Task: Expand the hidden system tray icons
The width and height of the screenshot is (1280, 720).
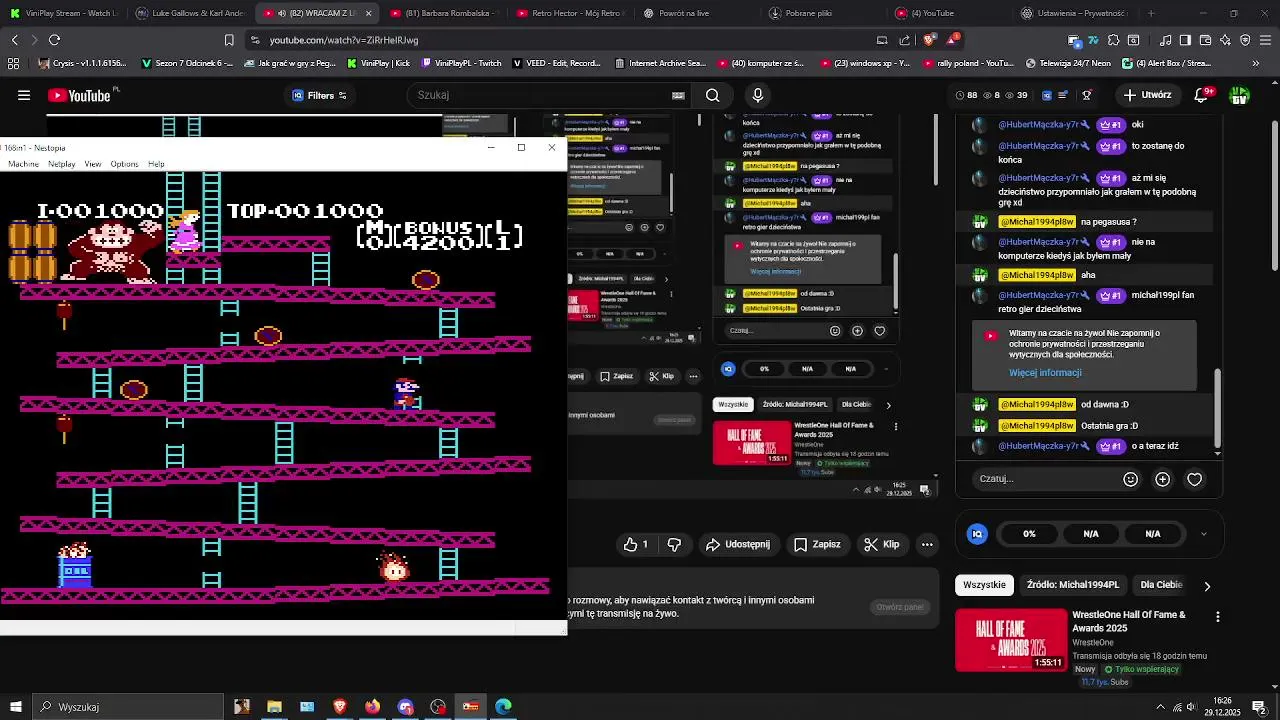Action: point(1160,707)
